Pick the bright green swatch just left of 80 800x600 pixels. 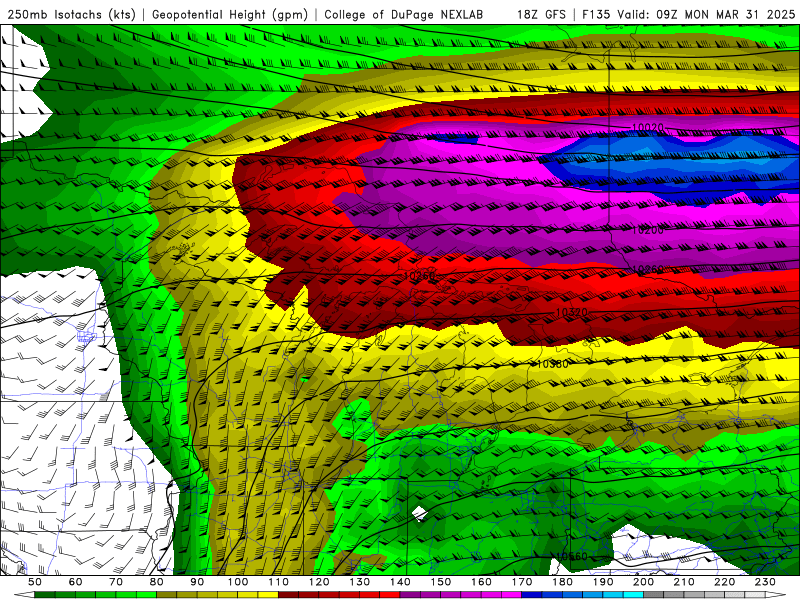tap(146, 594)
